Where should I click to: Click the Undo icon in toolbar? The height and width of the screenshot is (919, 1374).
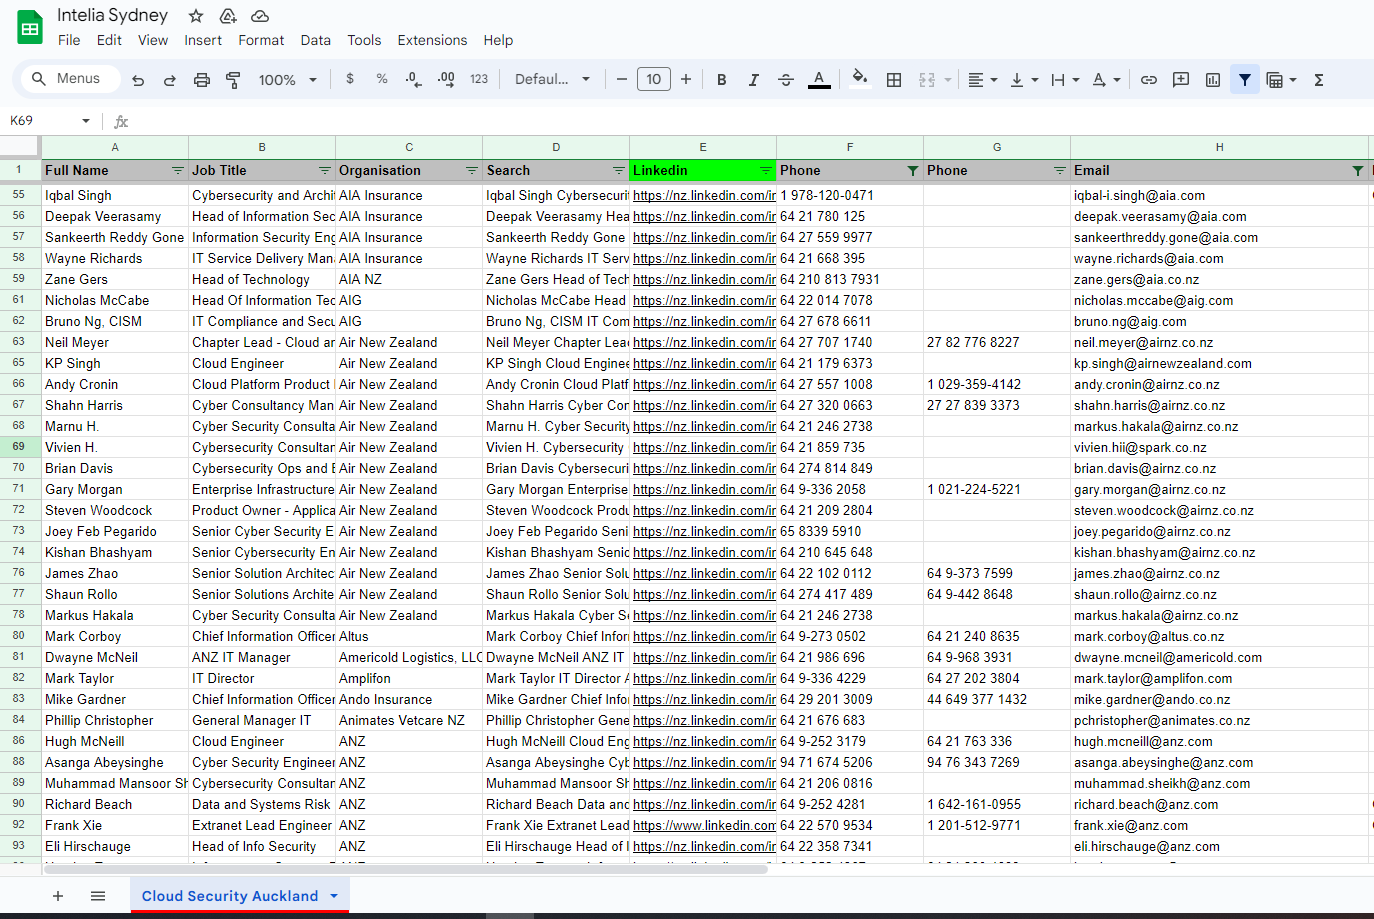tap(138, 80)
